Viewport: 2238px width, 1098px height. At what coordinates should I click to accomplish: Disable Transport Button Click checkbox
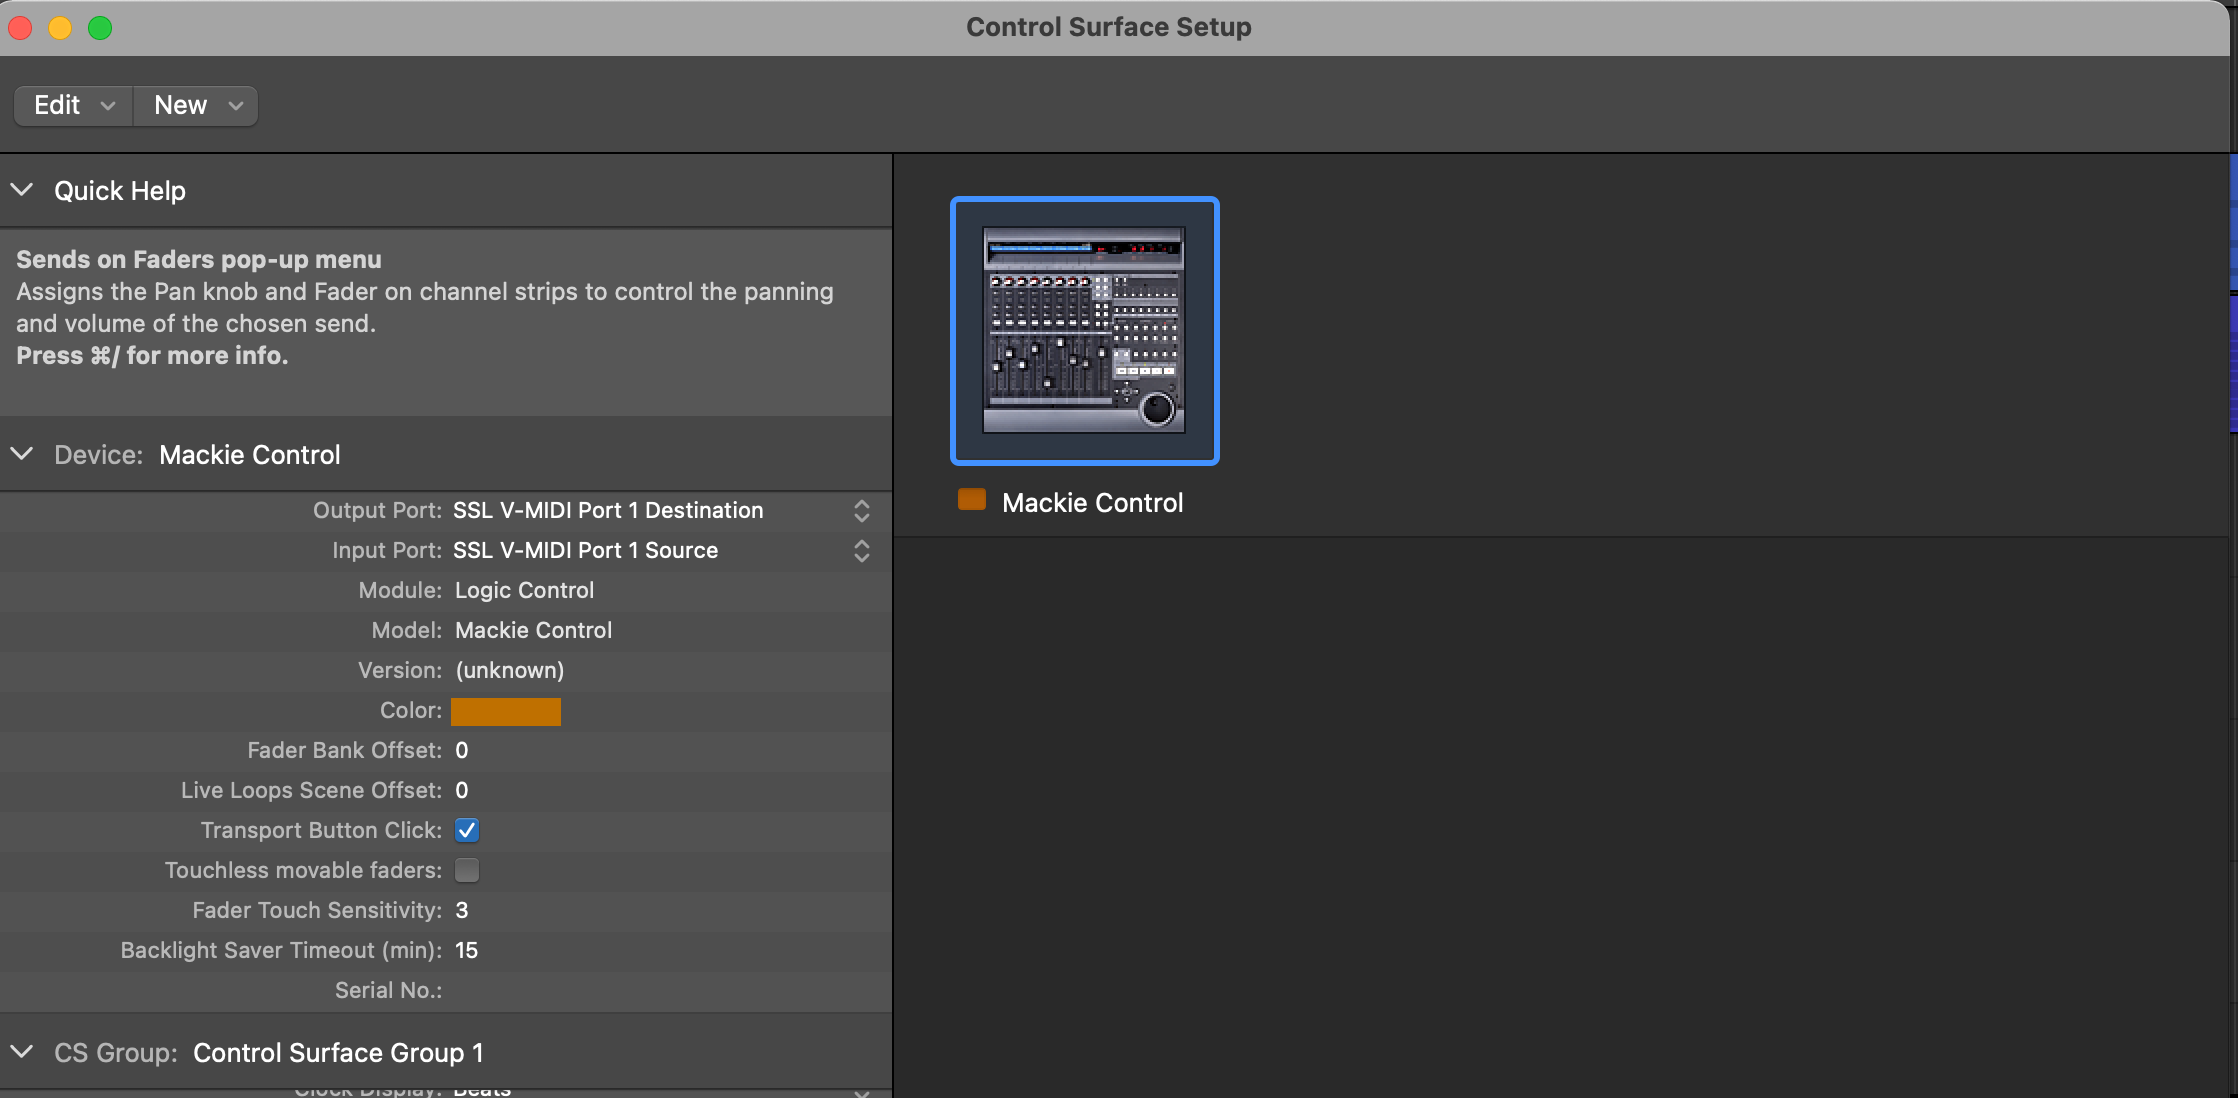coord(467,830)
